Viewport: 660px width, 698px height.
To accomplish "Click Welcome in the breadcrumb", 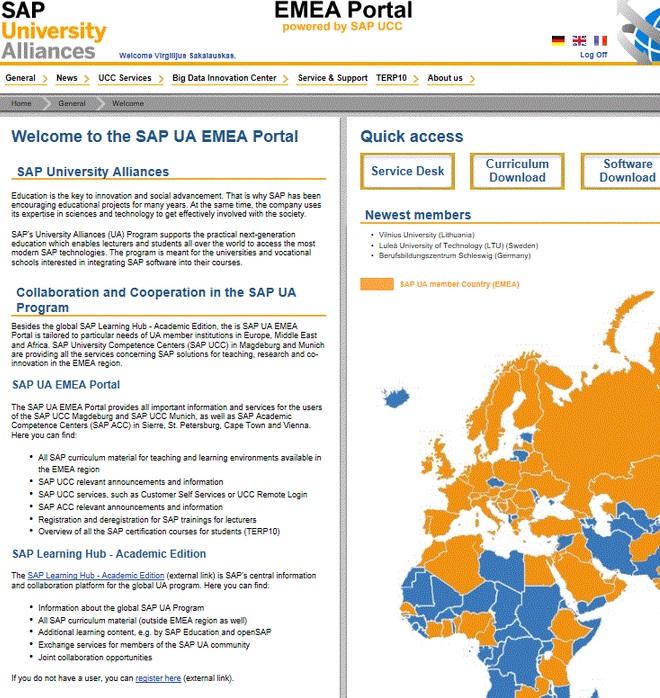I will pyautogui.click(x=128, y=103).
